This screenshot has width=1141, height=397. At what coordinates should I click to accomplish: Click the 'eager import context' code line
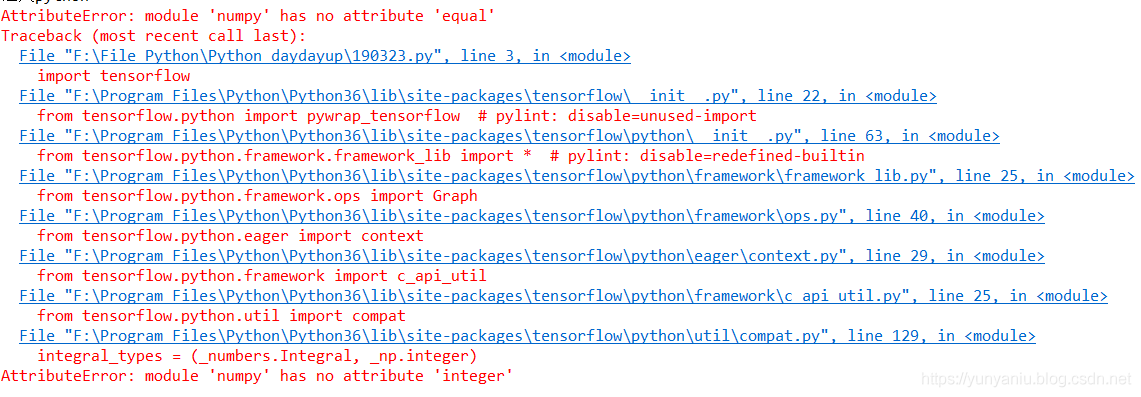click(230, 236)
